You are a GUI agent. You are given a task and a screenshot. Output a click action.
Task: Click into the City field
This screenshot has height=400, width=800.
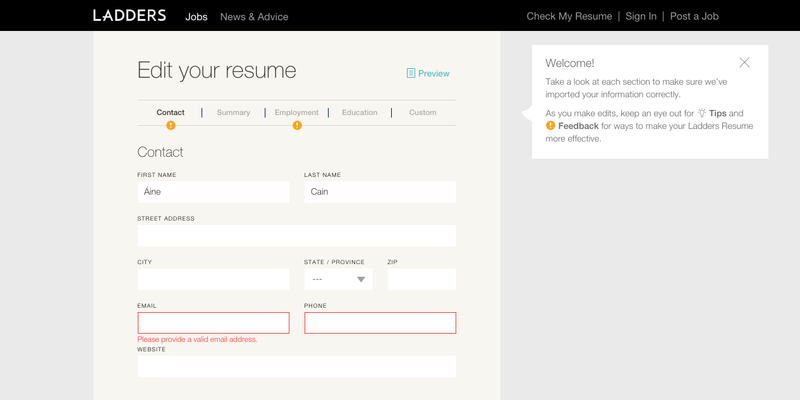(213, 280)
